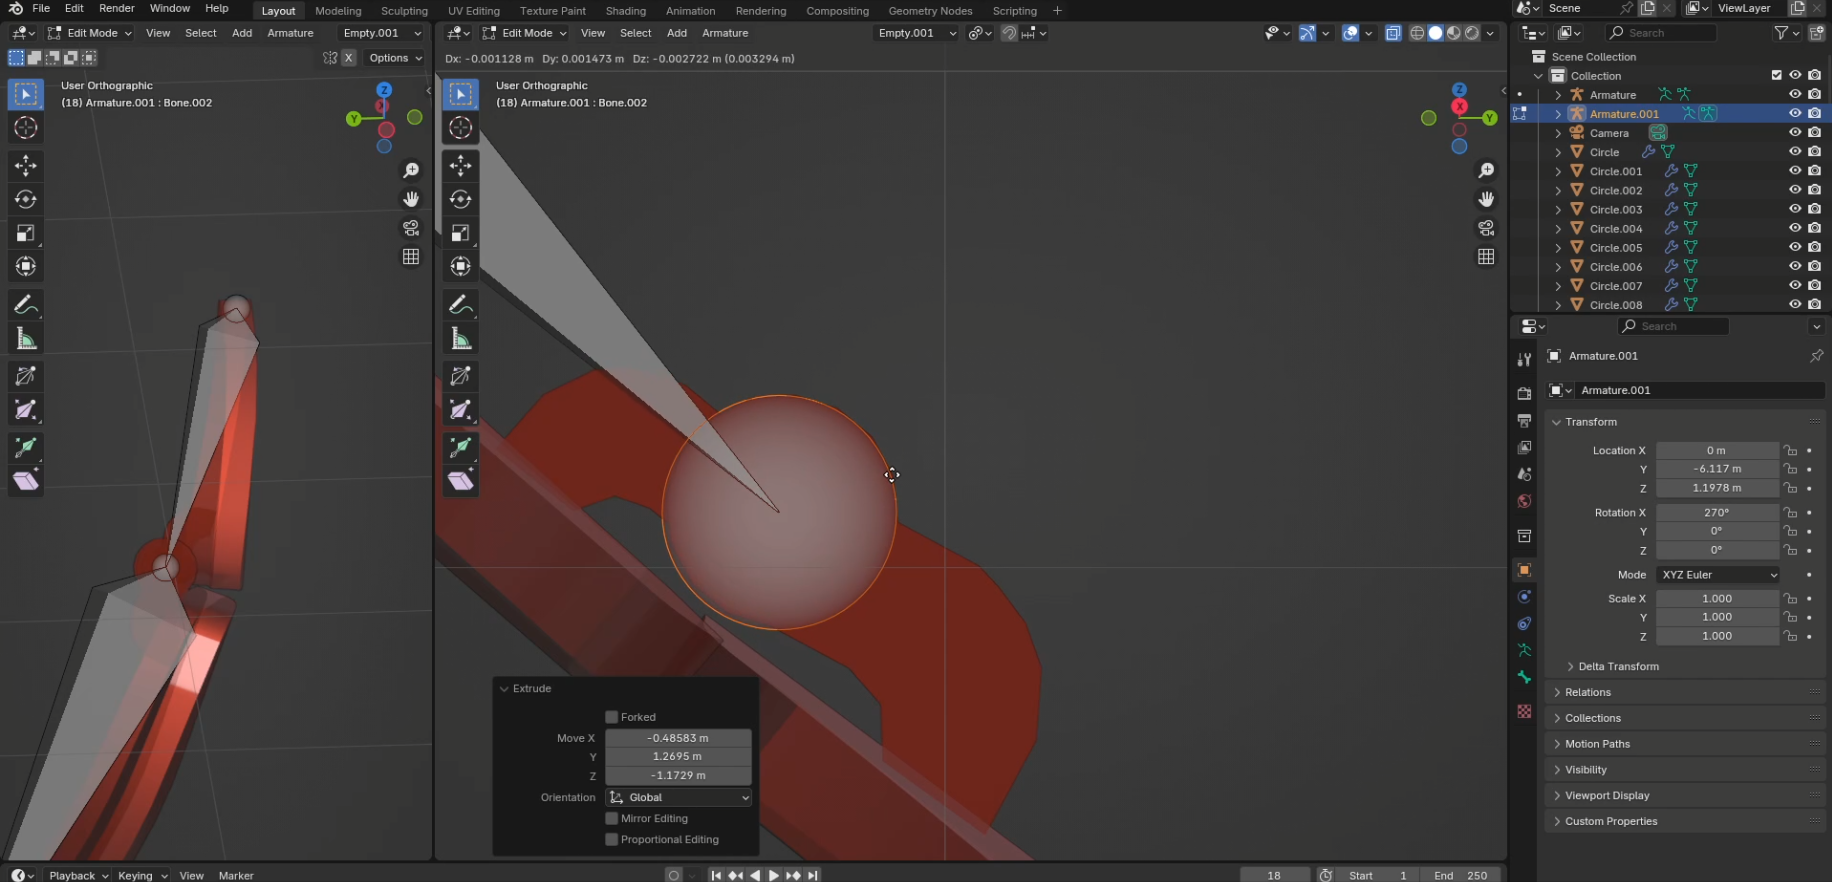
Task: Open the File menu
Action: pos(41,8)
